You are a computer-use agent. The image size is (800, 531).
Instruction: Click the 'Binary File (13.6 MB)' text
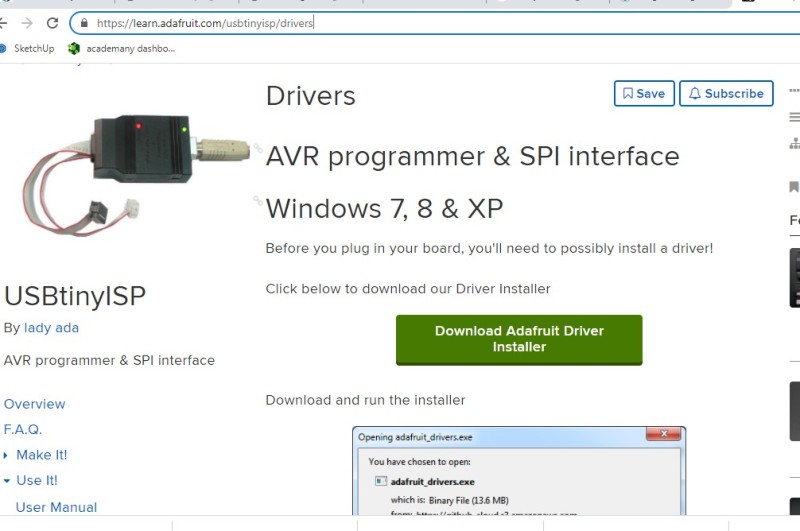(x=468, y=500)
